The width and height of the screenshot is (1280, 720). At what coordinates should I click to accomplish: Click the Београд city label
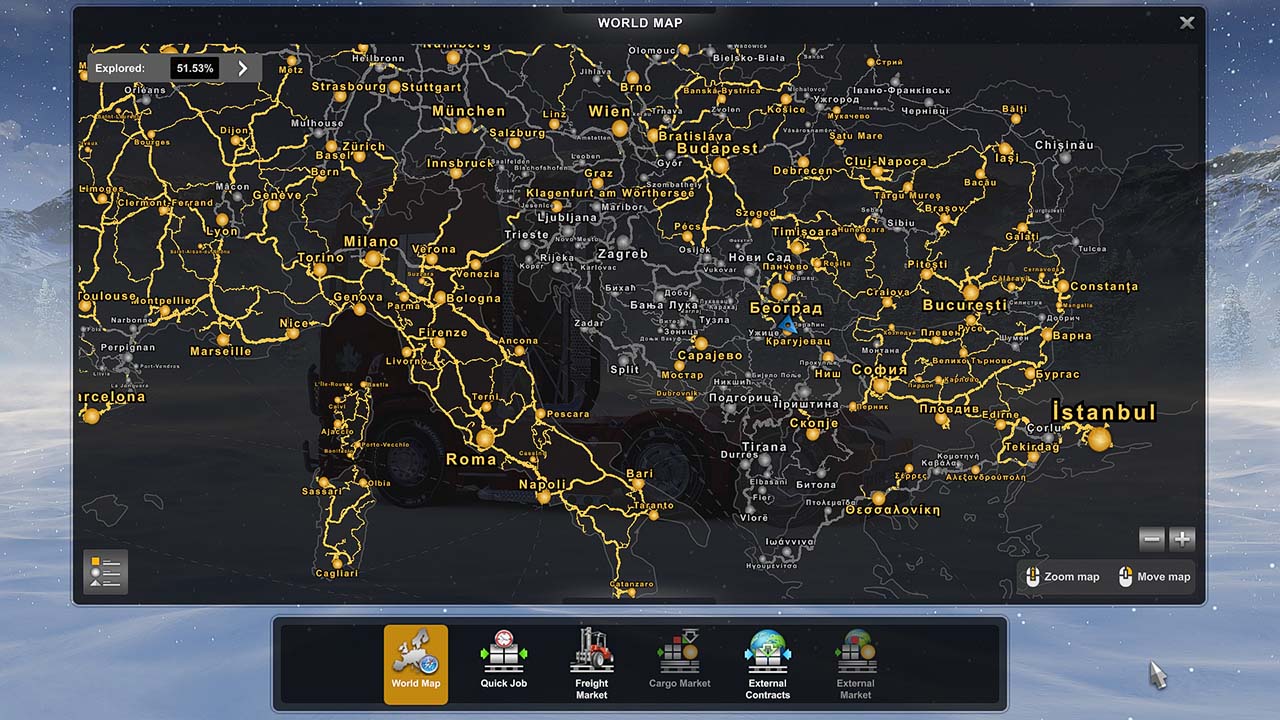[786, 309]
